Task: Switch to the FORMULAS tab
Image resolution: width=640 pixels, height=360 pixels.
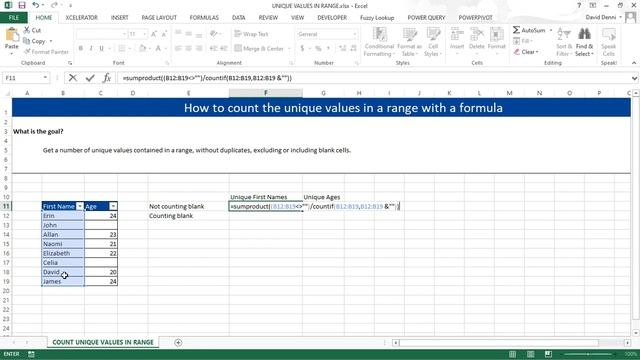Action: [204, 18]
